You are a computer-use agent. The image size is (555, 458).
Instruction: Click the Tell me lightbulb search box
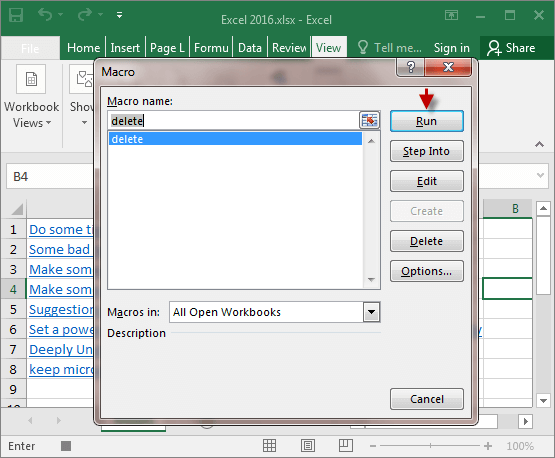(389, 48)
